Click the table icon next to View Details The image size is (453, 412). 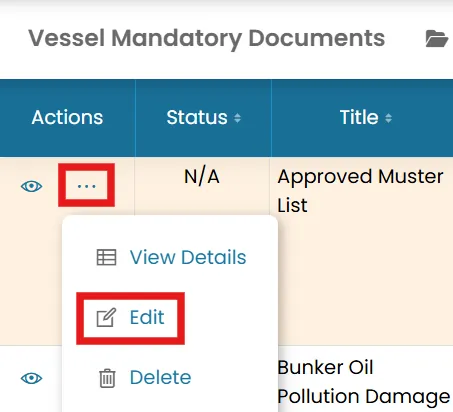pyautogui.click(x=106, y=257)
